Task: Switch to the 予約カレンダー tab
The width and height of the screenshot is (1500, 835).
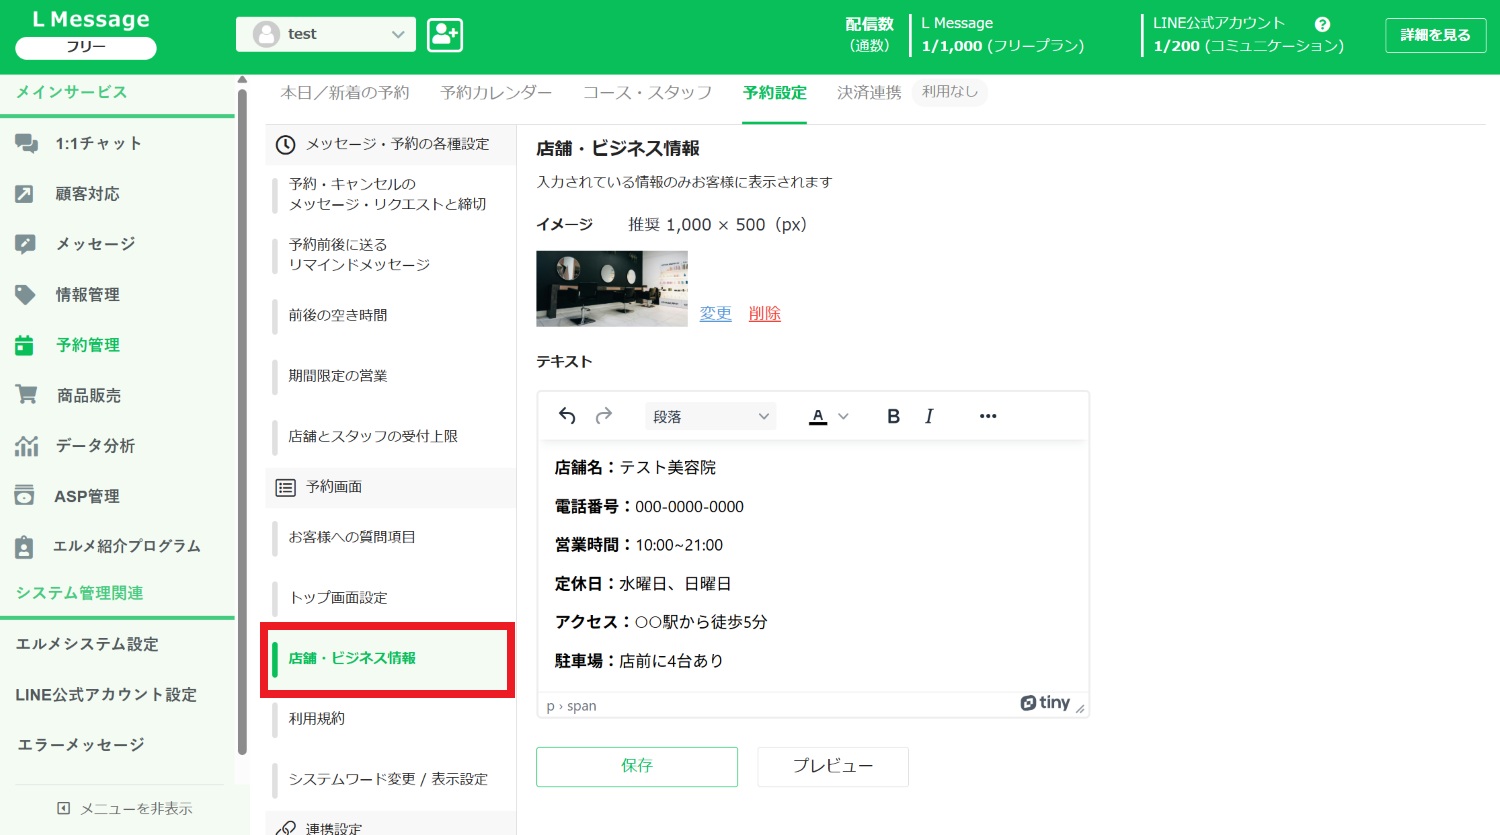Action: [x=496, y=93]
